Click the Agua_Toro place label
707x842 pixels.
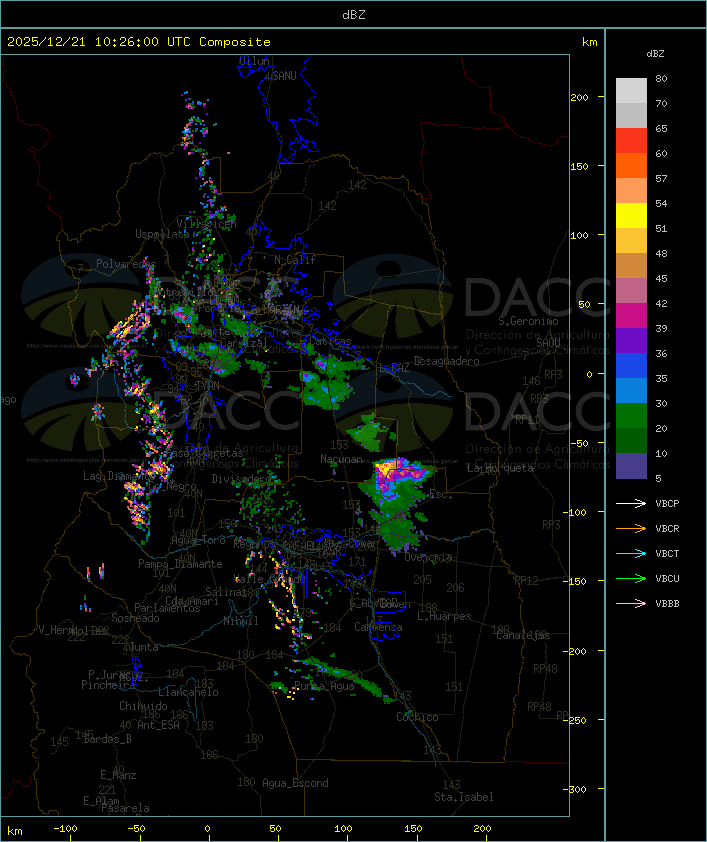[x=198, y=540]
